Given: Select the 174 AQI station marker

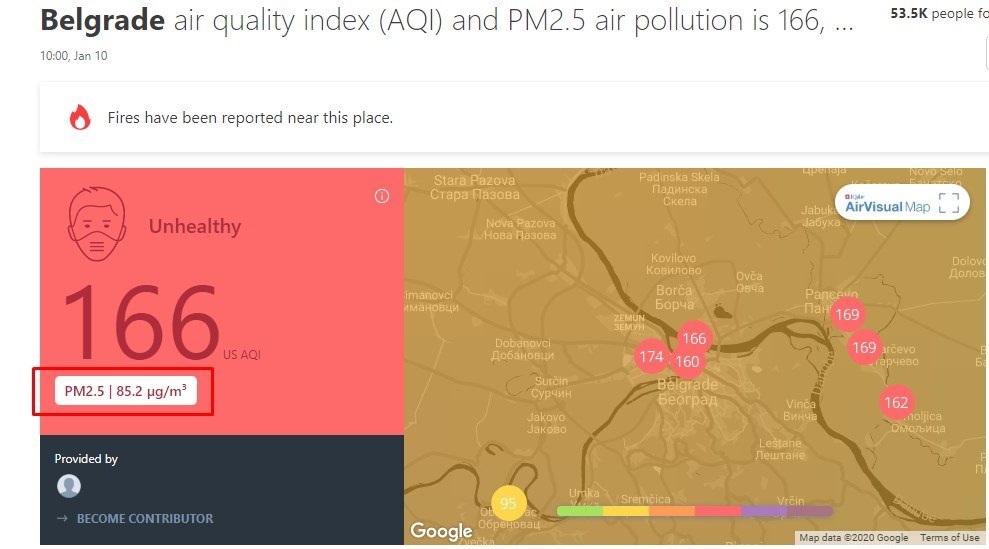Looking at the screenshot, I should (x=652, y=357).
